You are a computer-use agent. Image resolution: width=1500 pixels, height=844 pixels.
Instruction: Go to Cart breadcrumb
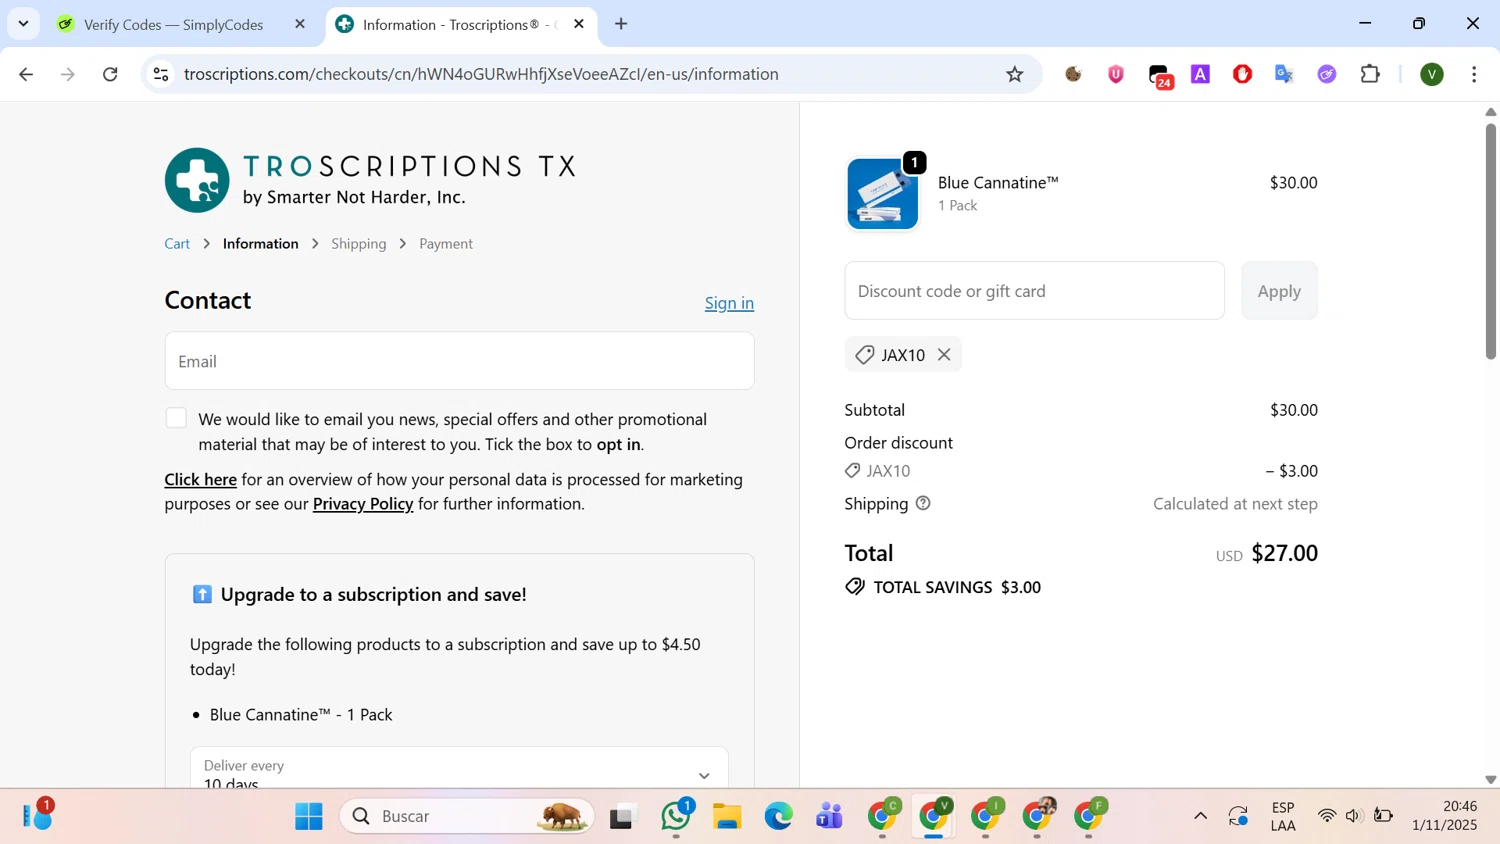tap(177, 243)
